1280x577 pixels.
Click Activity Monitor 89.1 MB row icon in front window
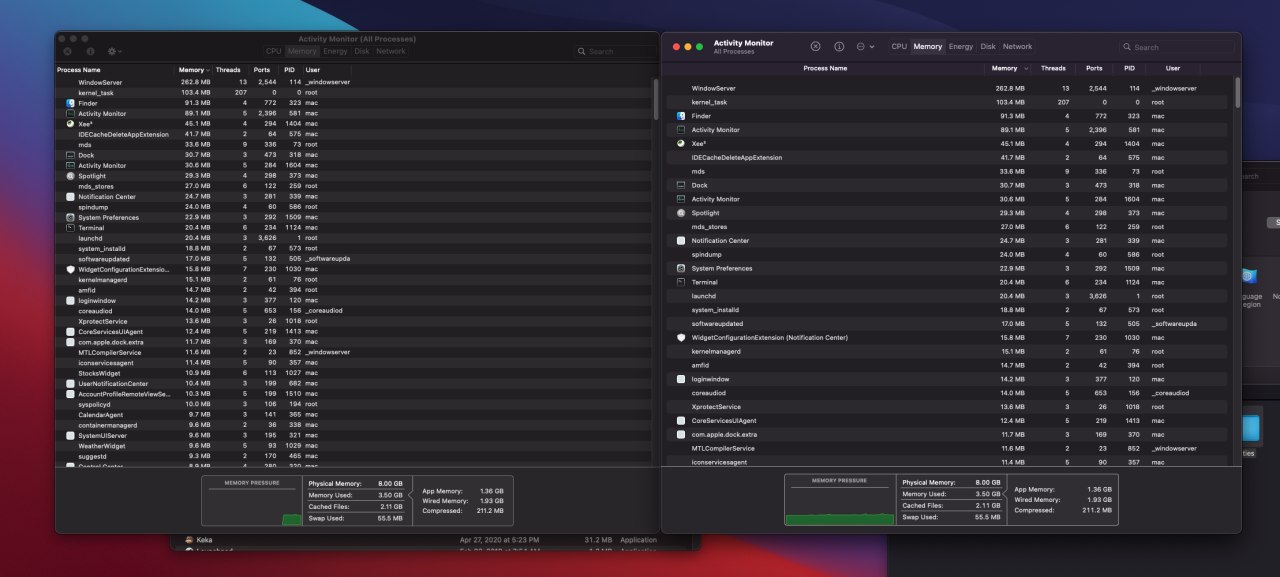[x=681, y=130]
